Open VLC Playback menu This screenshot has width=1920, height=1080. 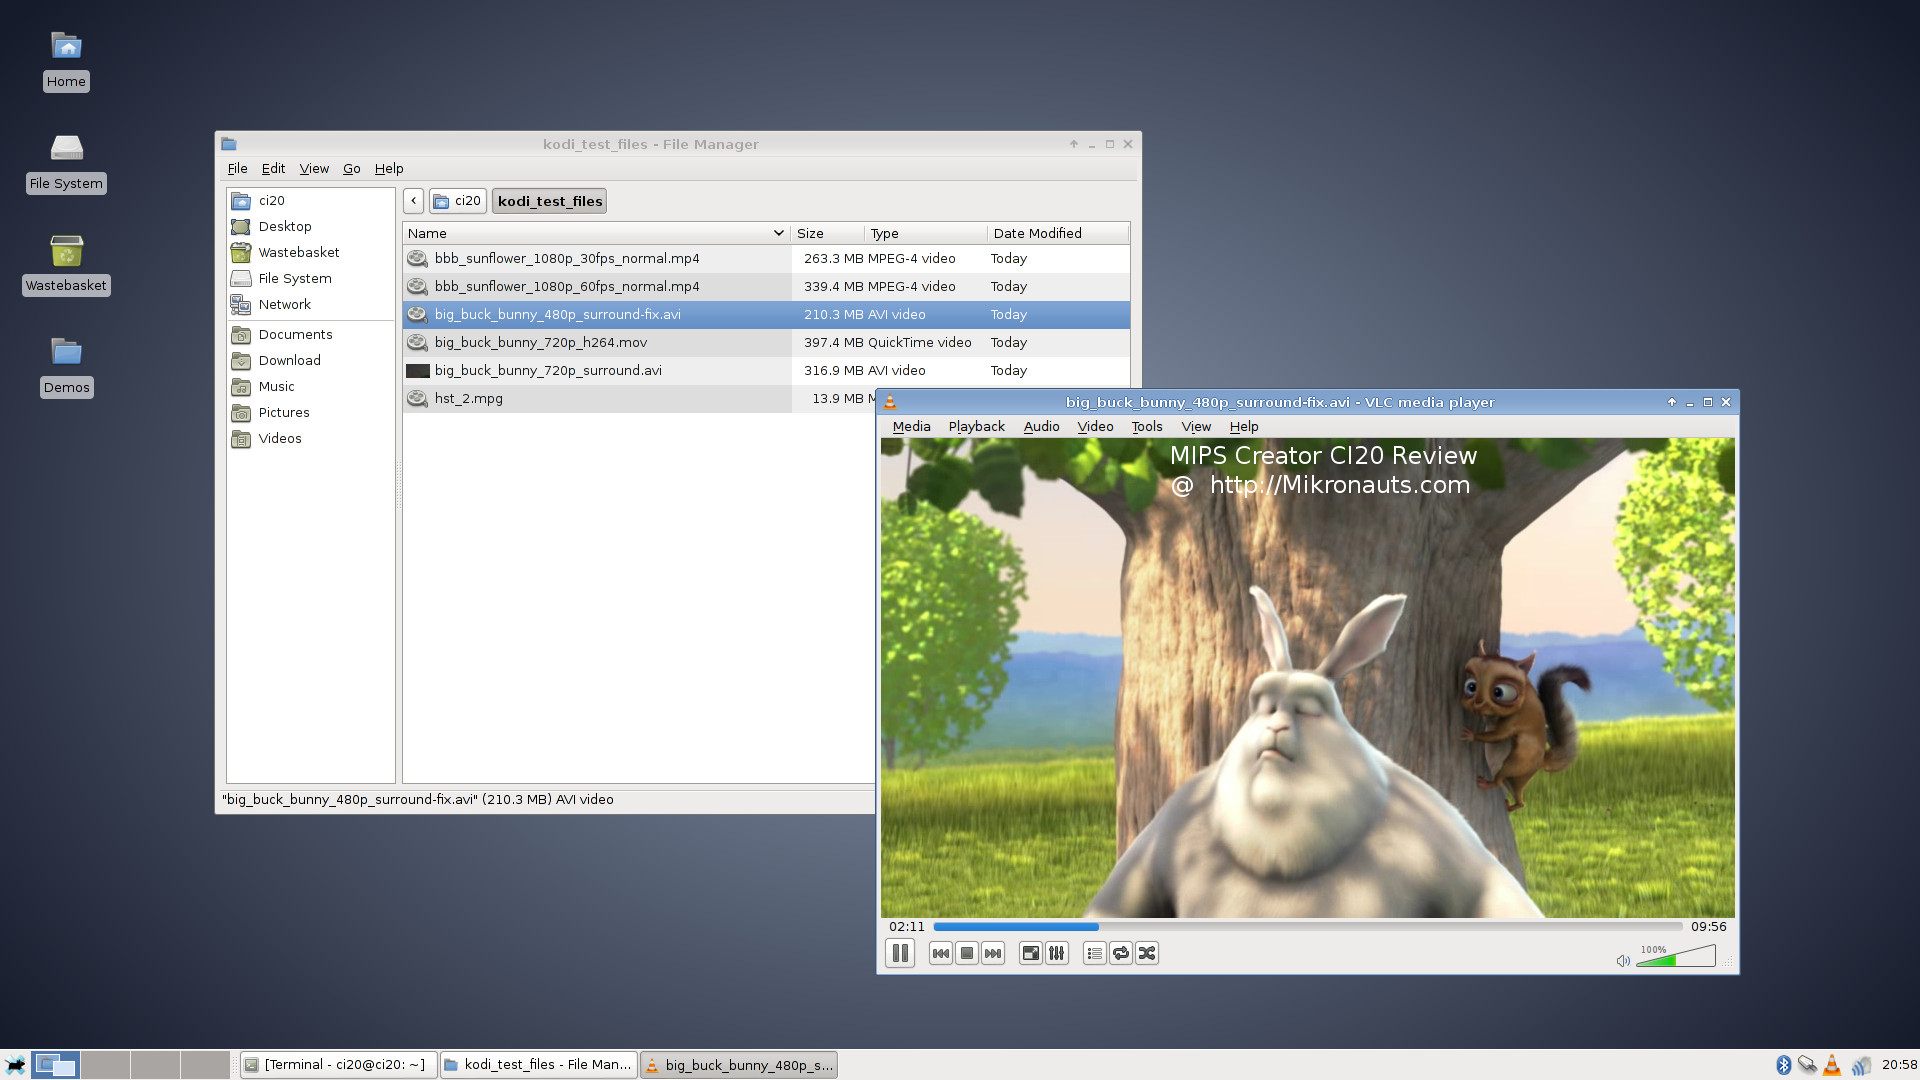pos(976,427)
